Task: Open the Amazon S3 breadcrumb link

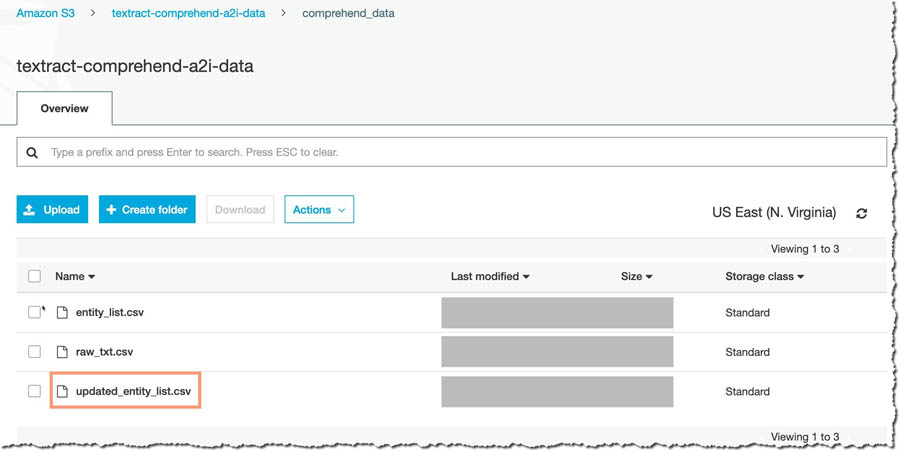Action: tap(45, 13)
